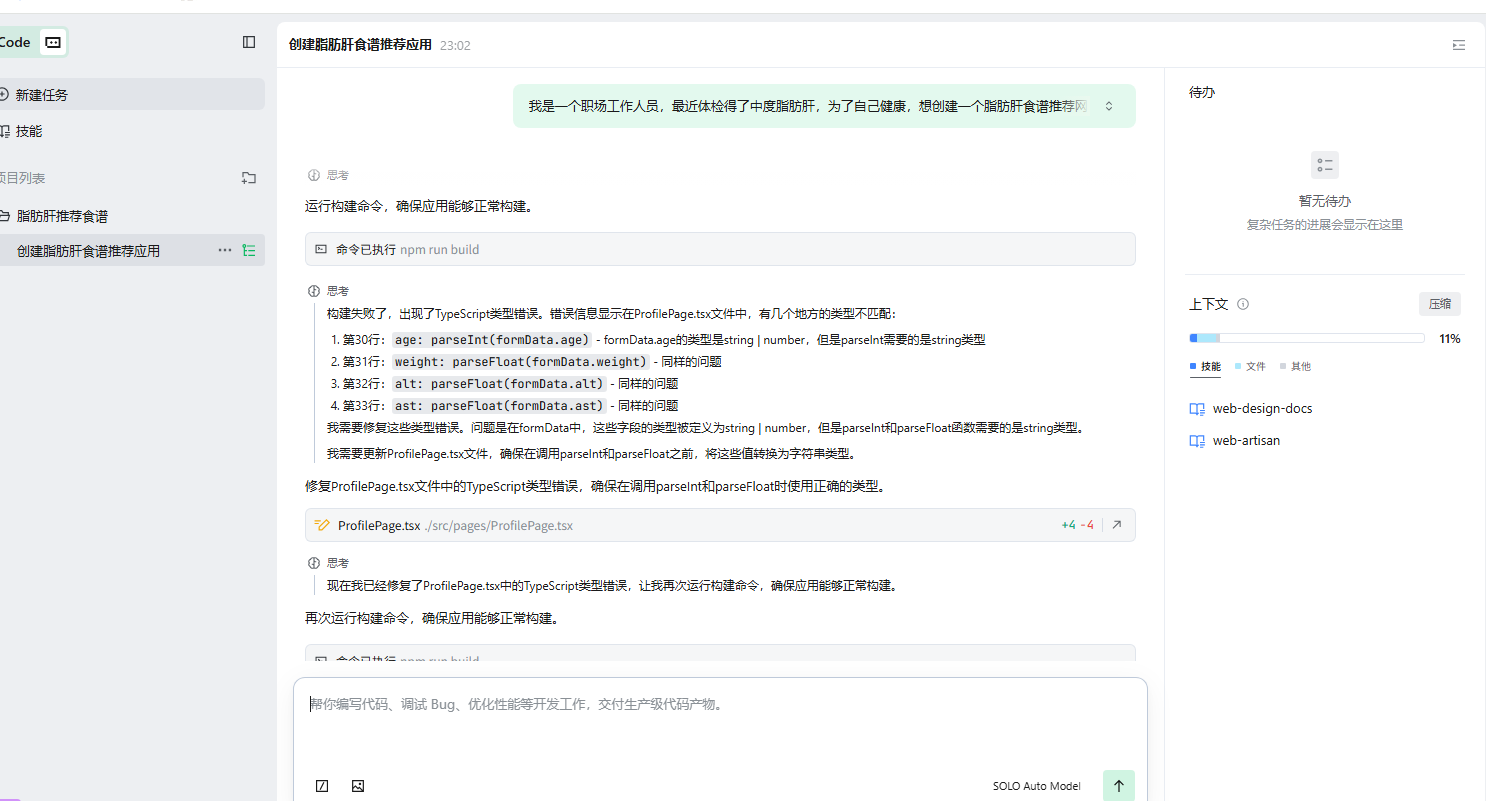The width and height of the screenshot is (1486, 801).
Task: Click the new project folder icon
Action: coord(249,178)
